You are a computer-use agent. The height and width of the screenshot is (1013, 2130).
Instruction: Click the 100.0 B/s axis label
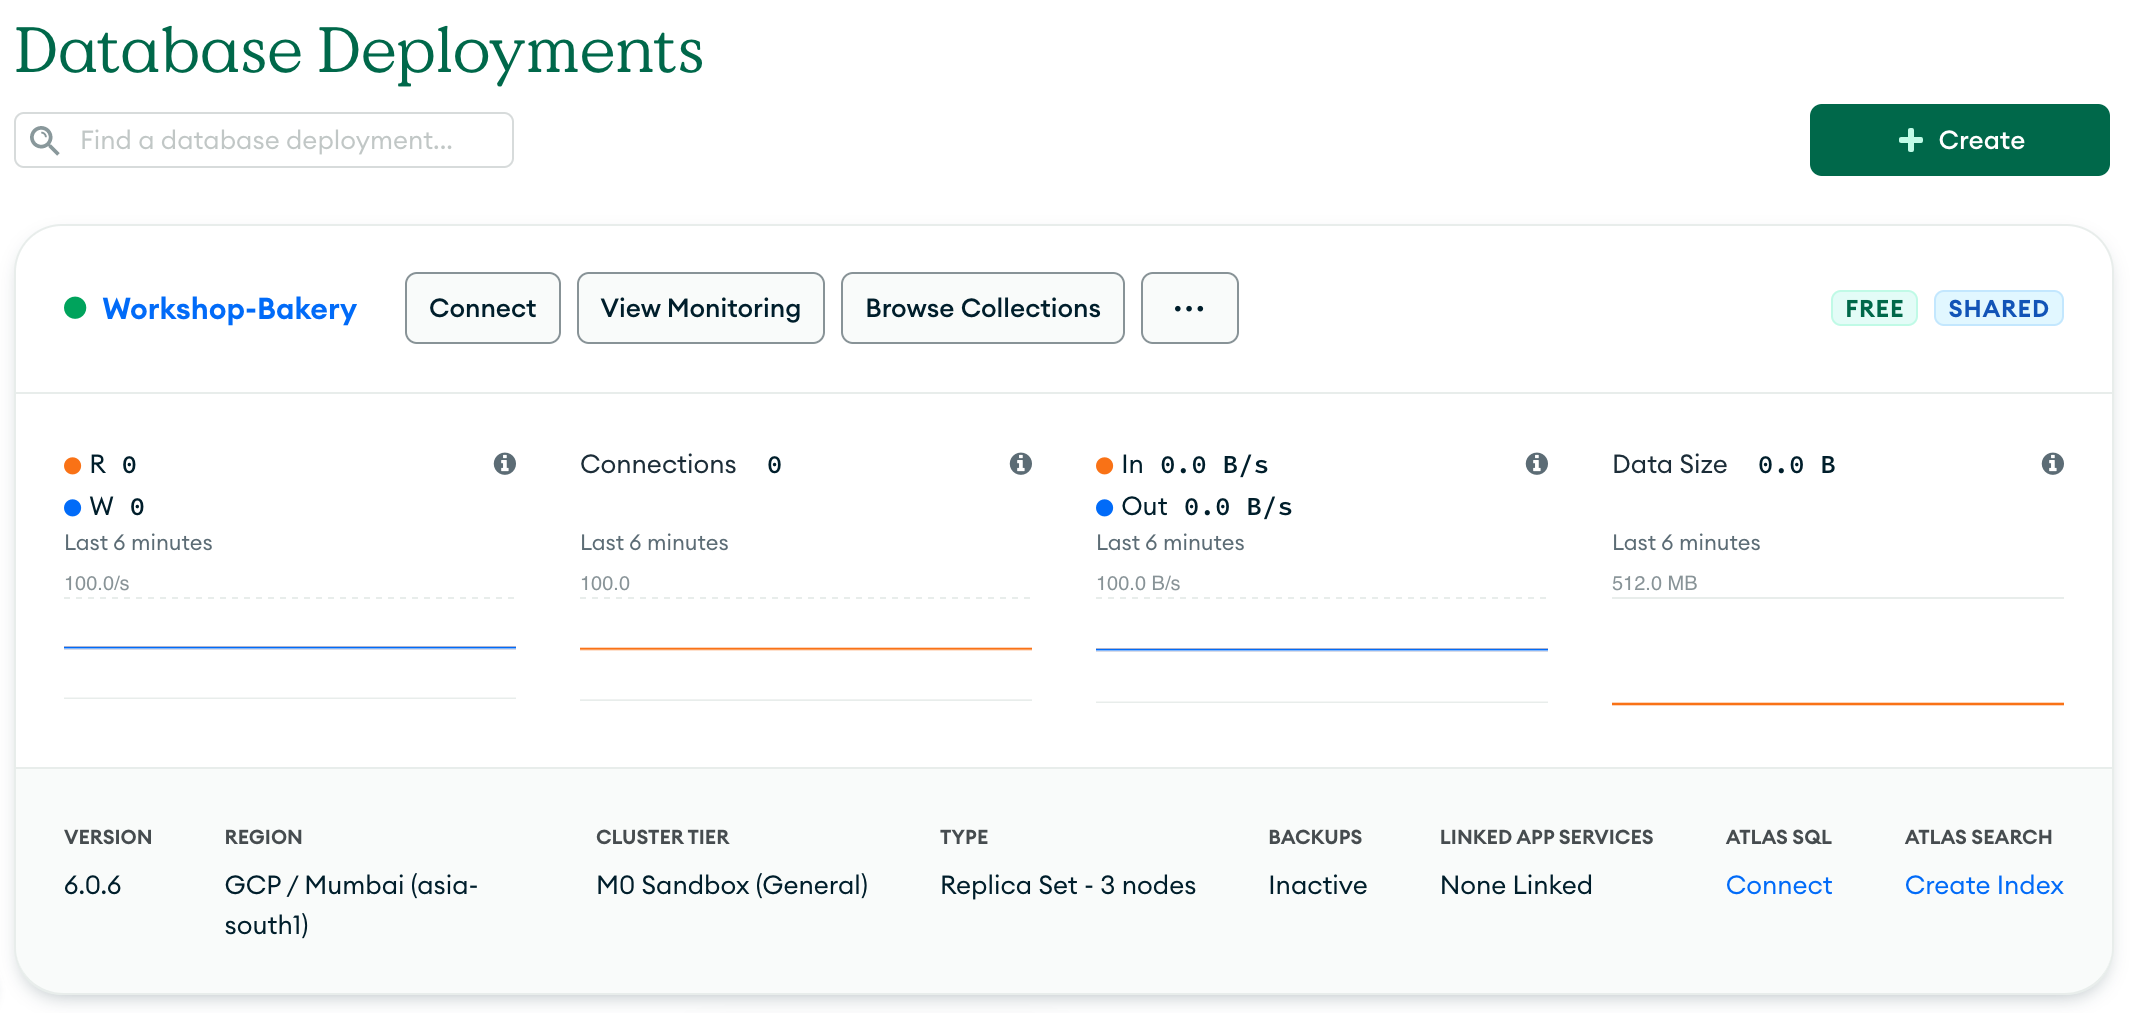pyautogui.click(x=1138, y=583)
